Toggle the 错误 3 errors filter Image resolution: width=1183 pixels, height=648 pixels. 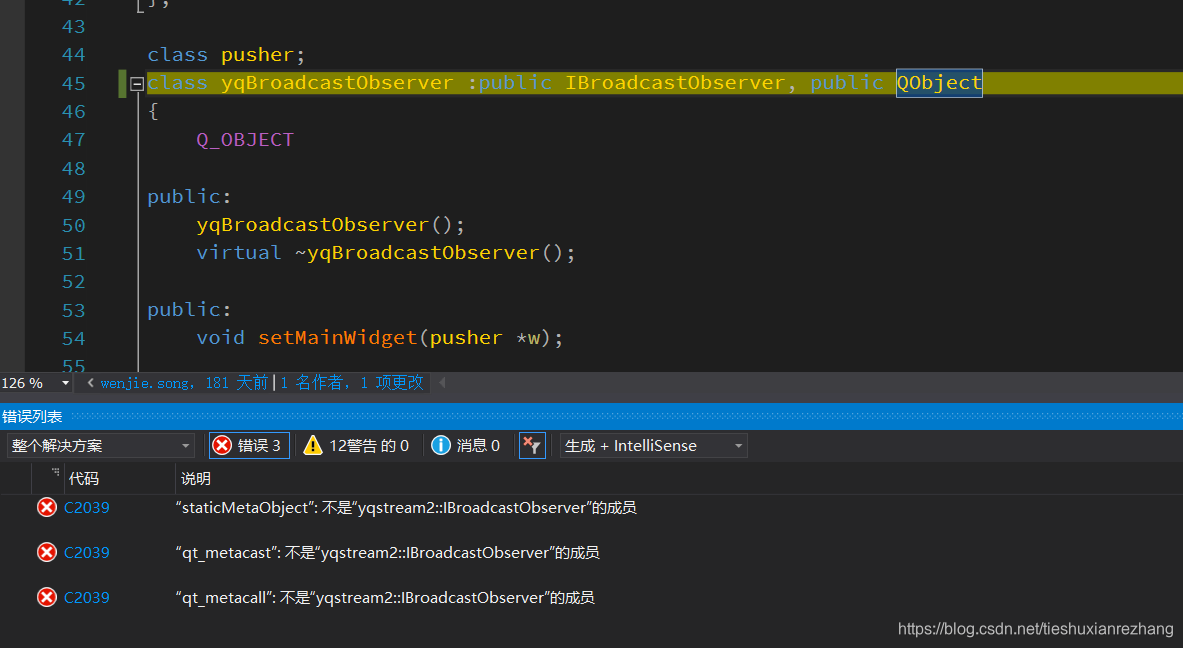(x=248, y=445)
